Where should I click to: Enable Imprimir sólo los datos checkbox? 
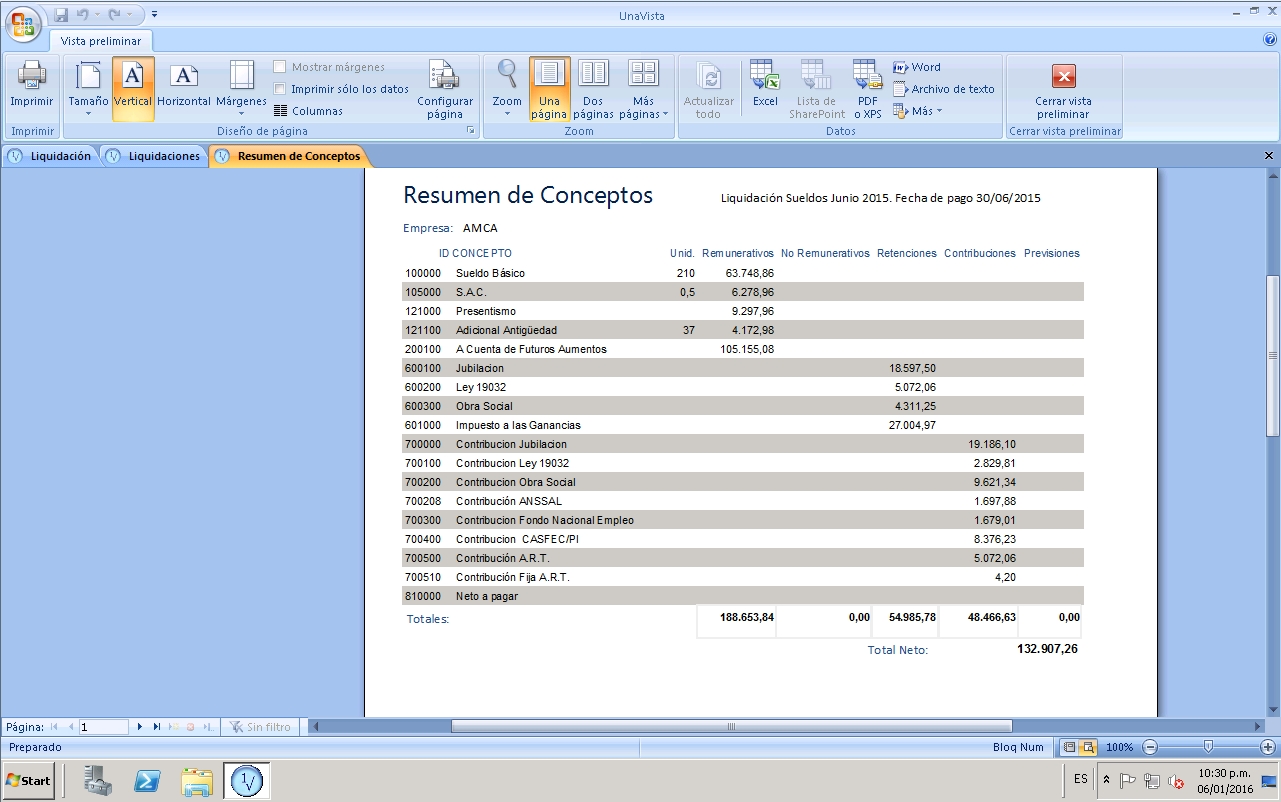[x=281, y=89]
